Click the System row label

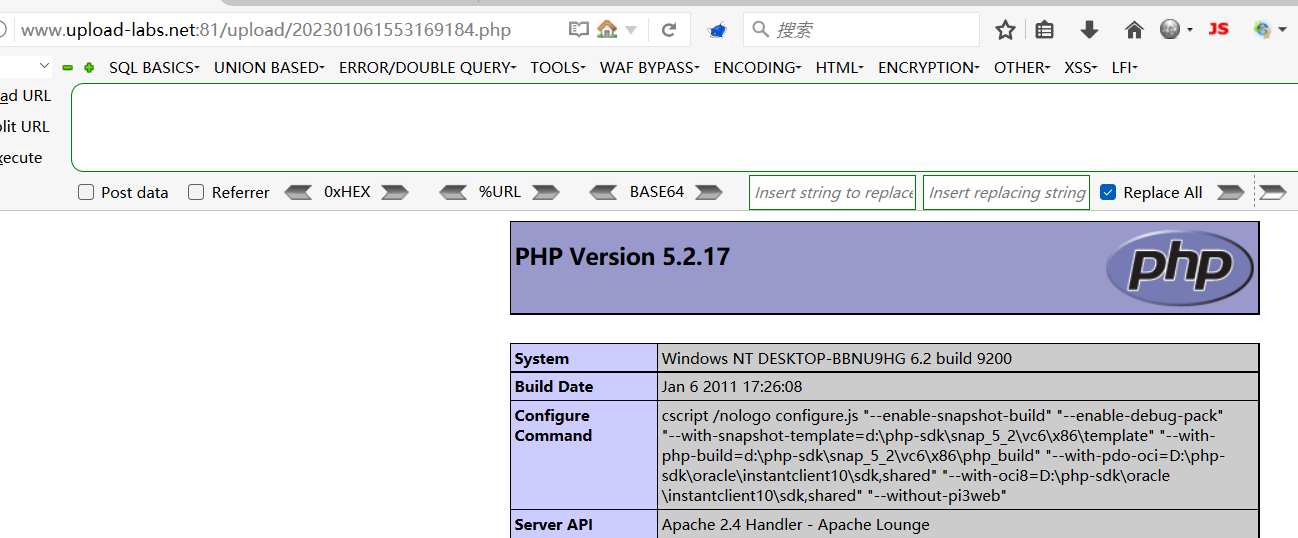point(541,359)
